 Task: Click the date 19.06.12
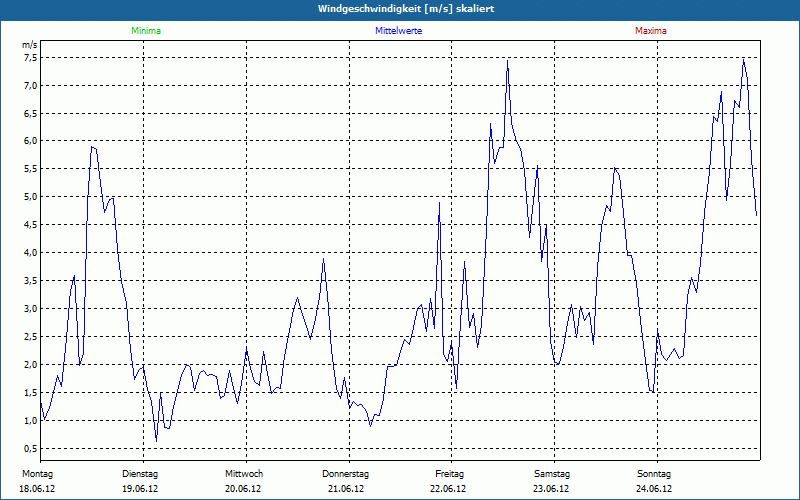[140, 489]
